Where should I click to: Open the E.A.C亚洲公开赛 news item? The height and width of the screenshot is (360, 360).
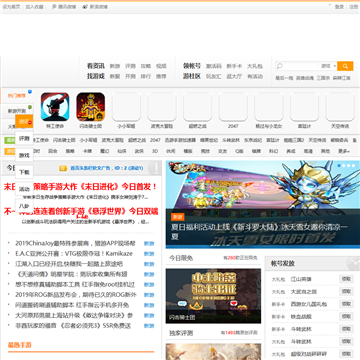tap(74, 253)
